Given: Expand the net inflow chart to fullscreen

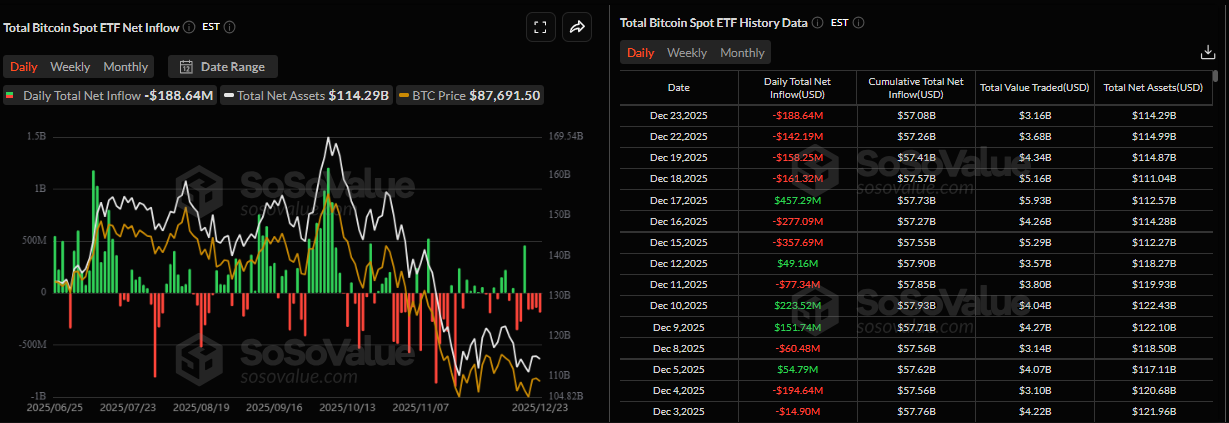Looking at the screenshot, I should 540,27.
